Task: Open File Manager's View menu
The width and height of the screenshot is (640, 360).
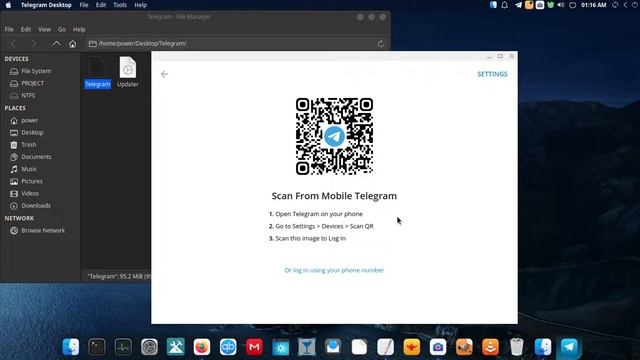Action: tap(44, 29)
